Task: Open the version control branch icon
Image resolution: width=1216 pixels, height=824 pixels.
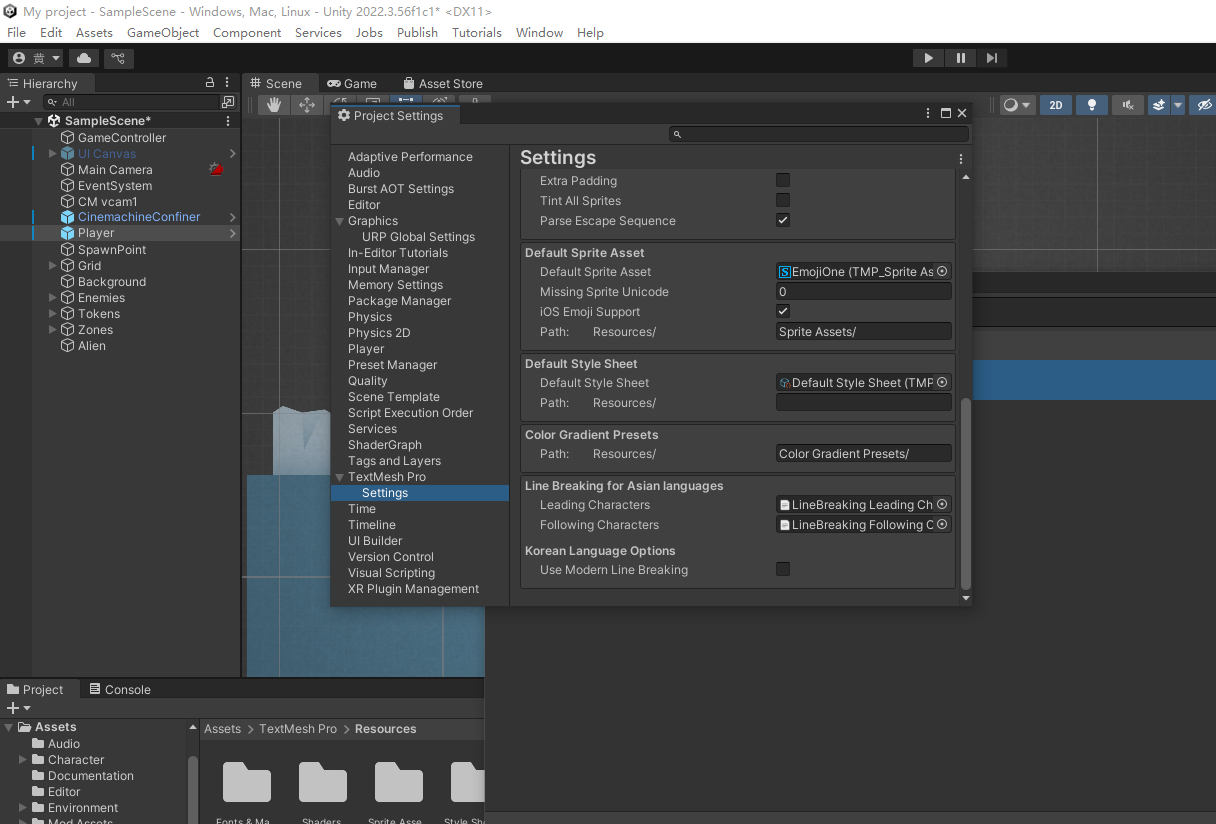Action: 118,58
